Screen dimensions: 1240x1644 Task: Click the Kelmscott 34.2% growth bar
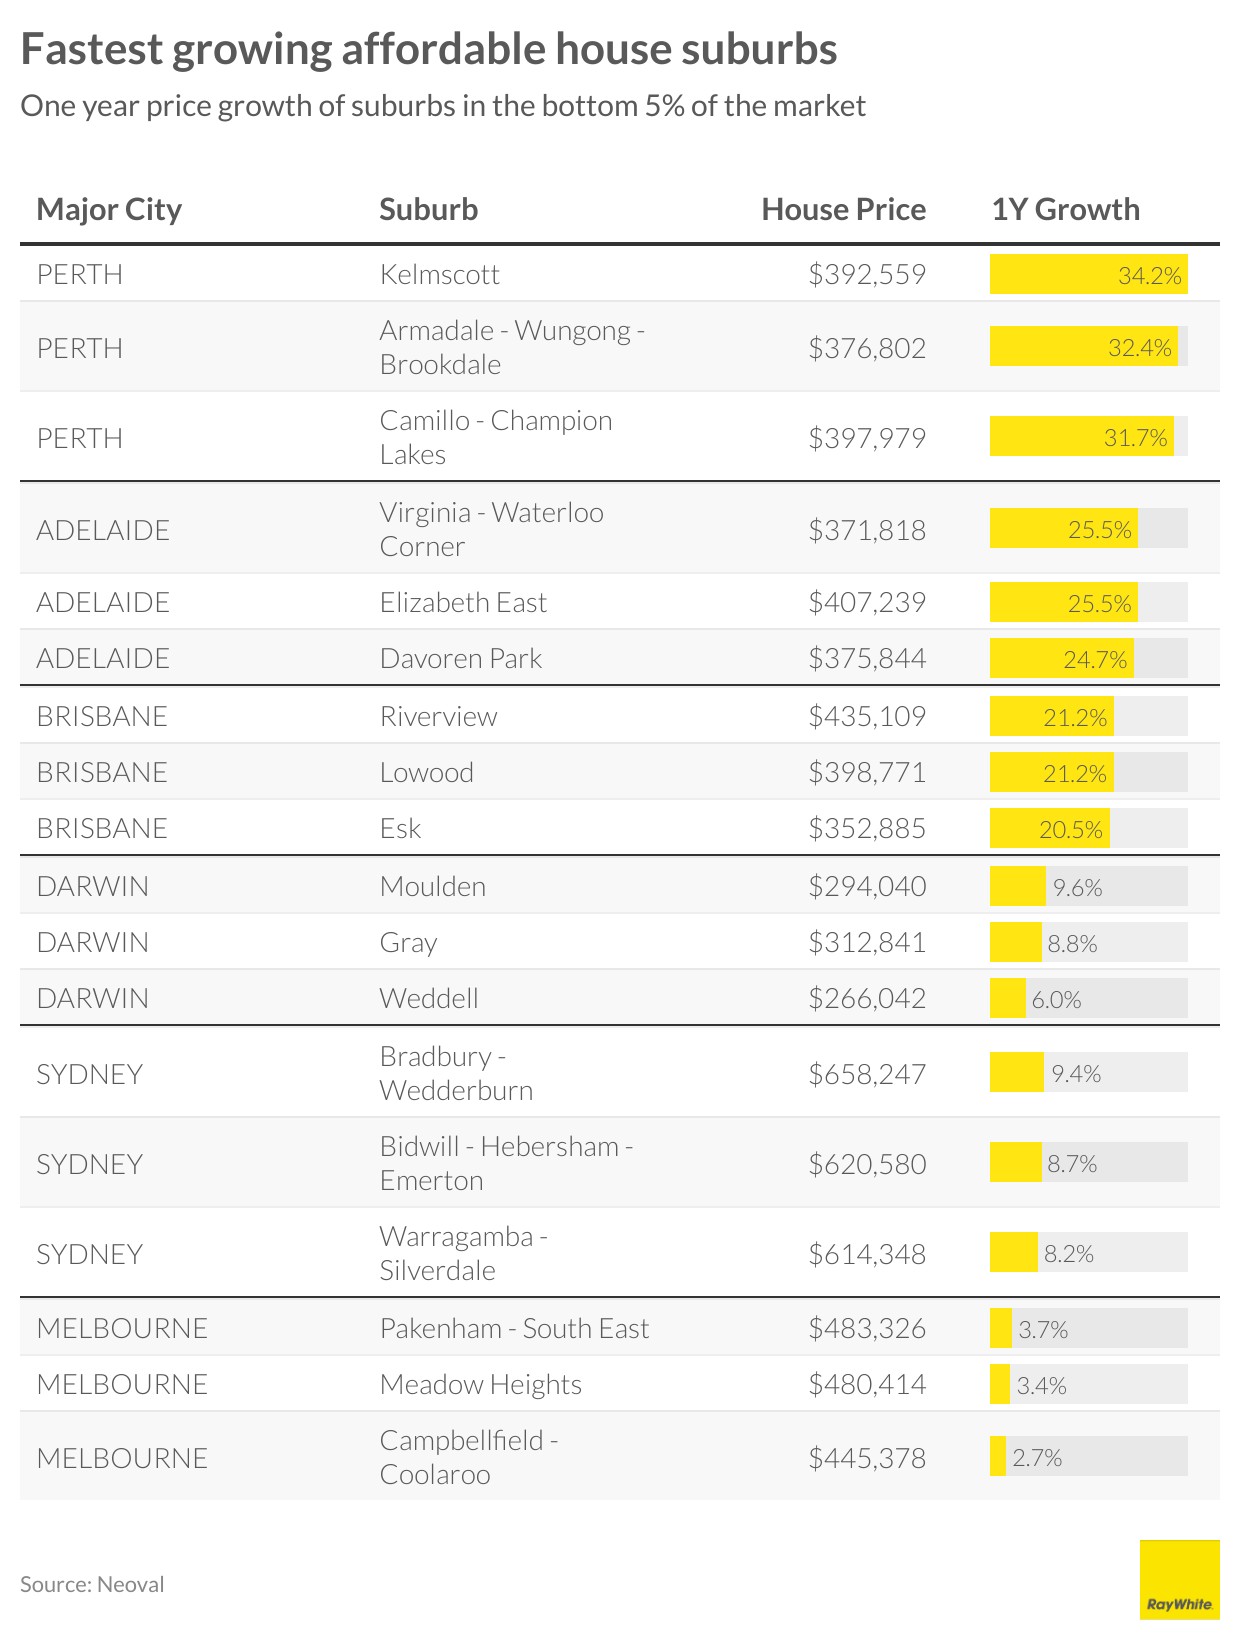[x=1087, y=275]
